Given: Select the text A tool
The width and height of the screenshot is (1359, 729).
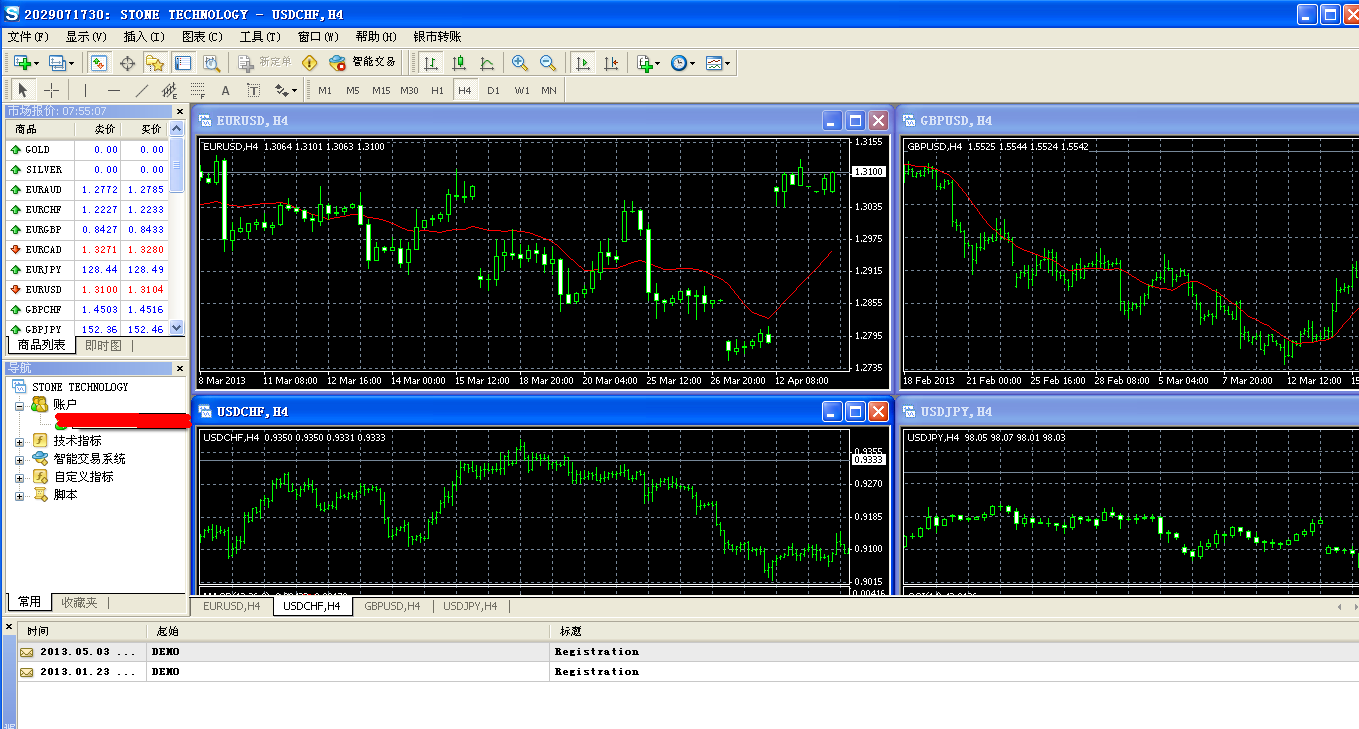Looking at the screenshot, I should coord(225,90).
